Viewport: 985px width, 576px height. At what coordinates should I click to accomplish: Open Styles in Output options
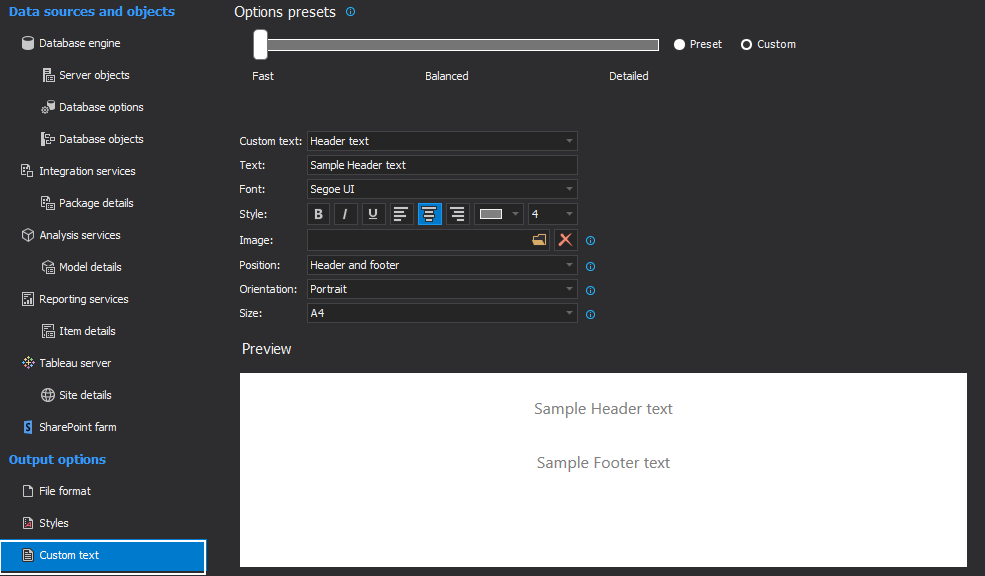pos(54,523)
